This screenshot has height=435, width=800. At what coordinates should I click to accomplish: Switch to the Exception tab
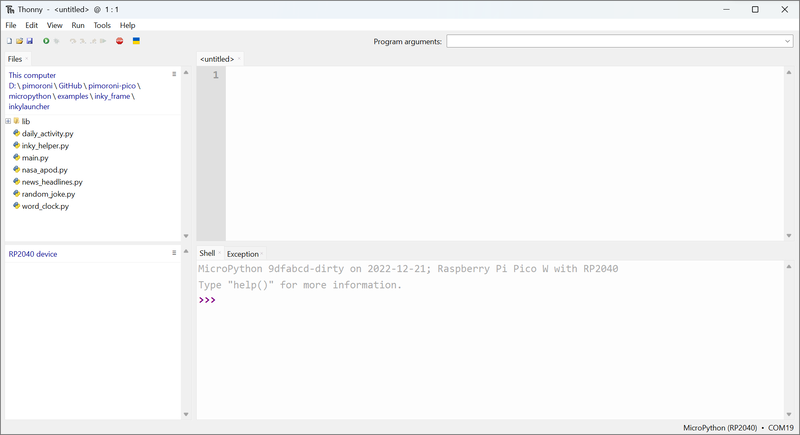click(x=242, y=254)
